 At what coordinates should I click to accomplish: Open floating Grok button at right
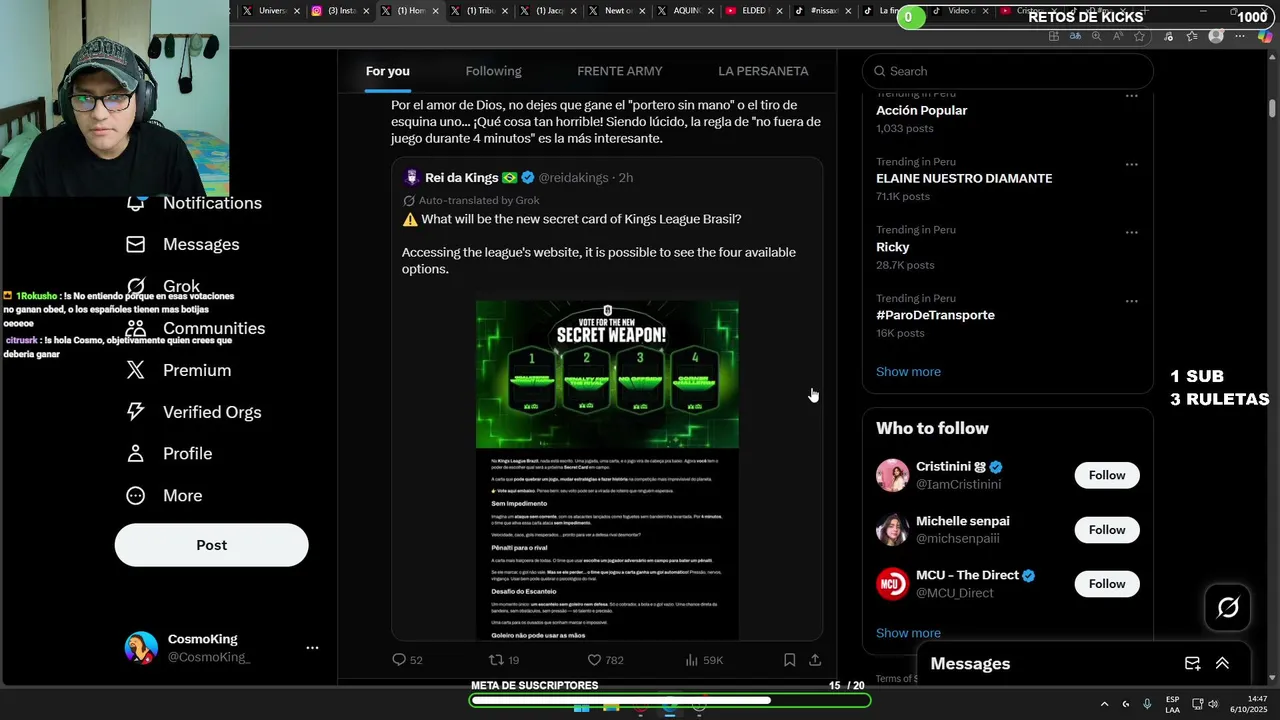pos(1228,607)
